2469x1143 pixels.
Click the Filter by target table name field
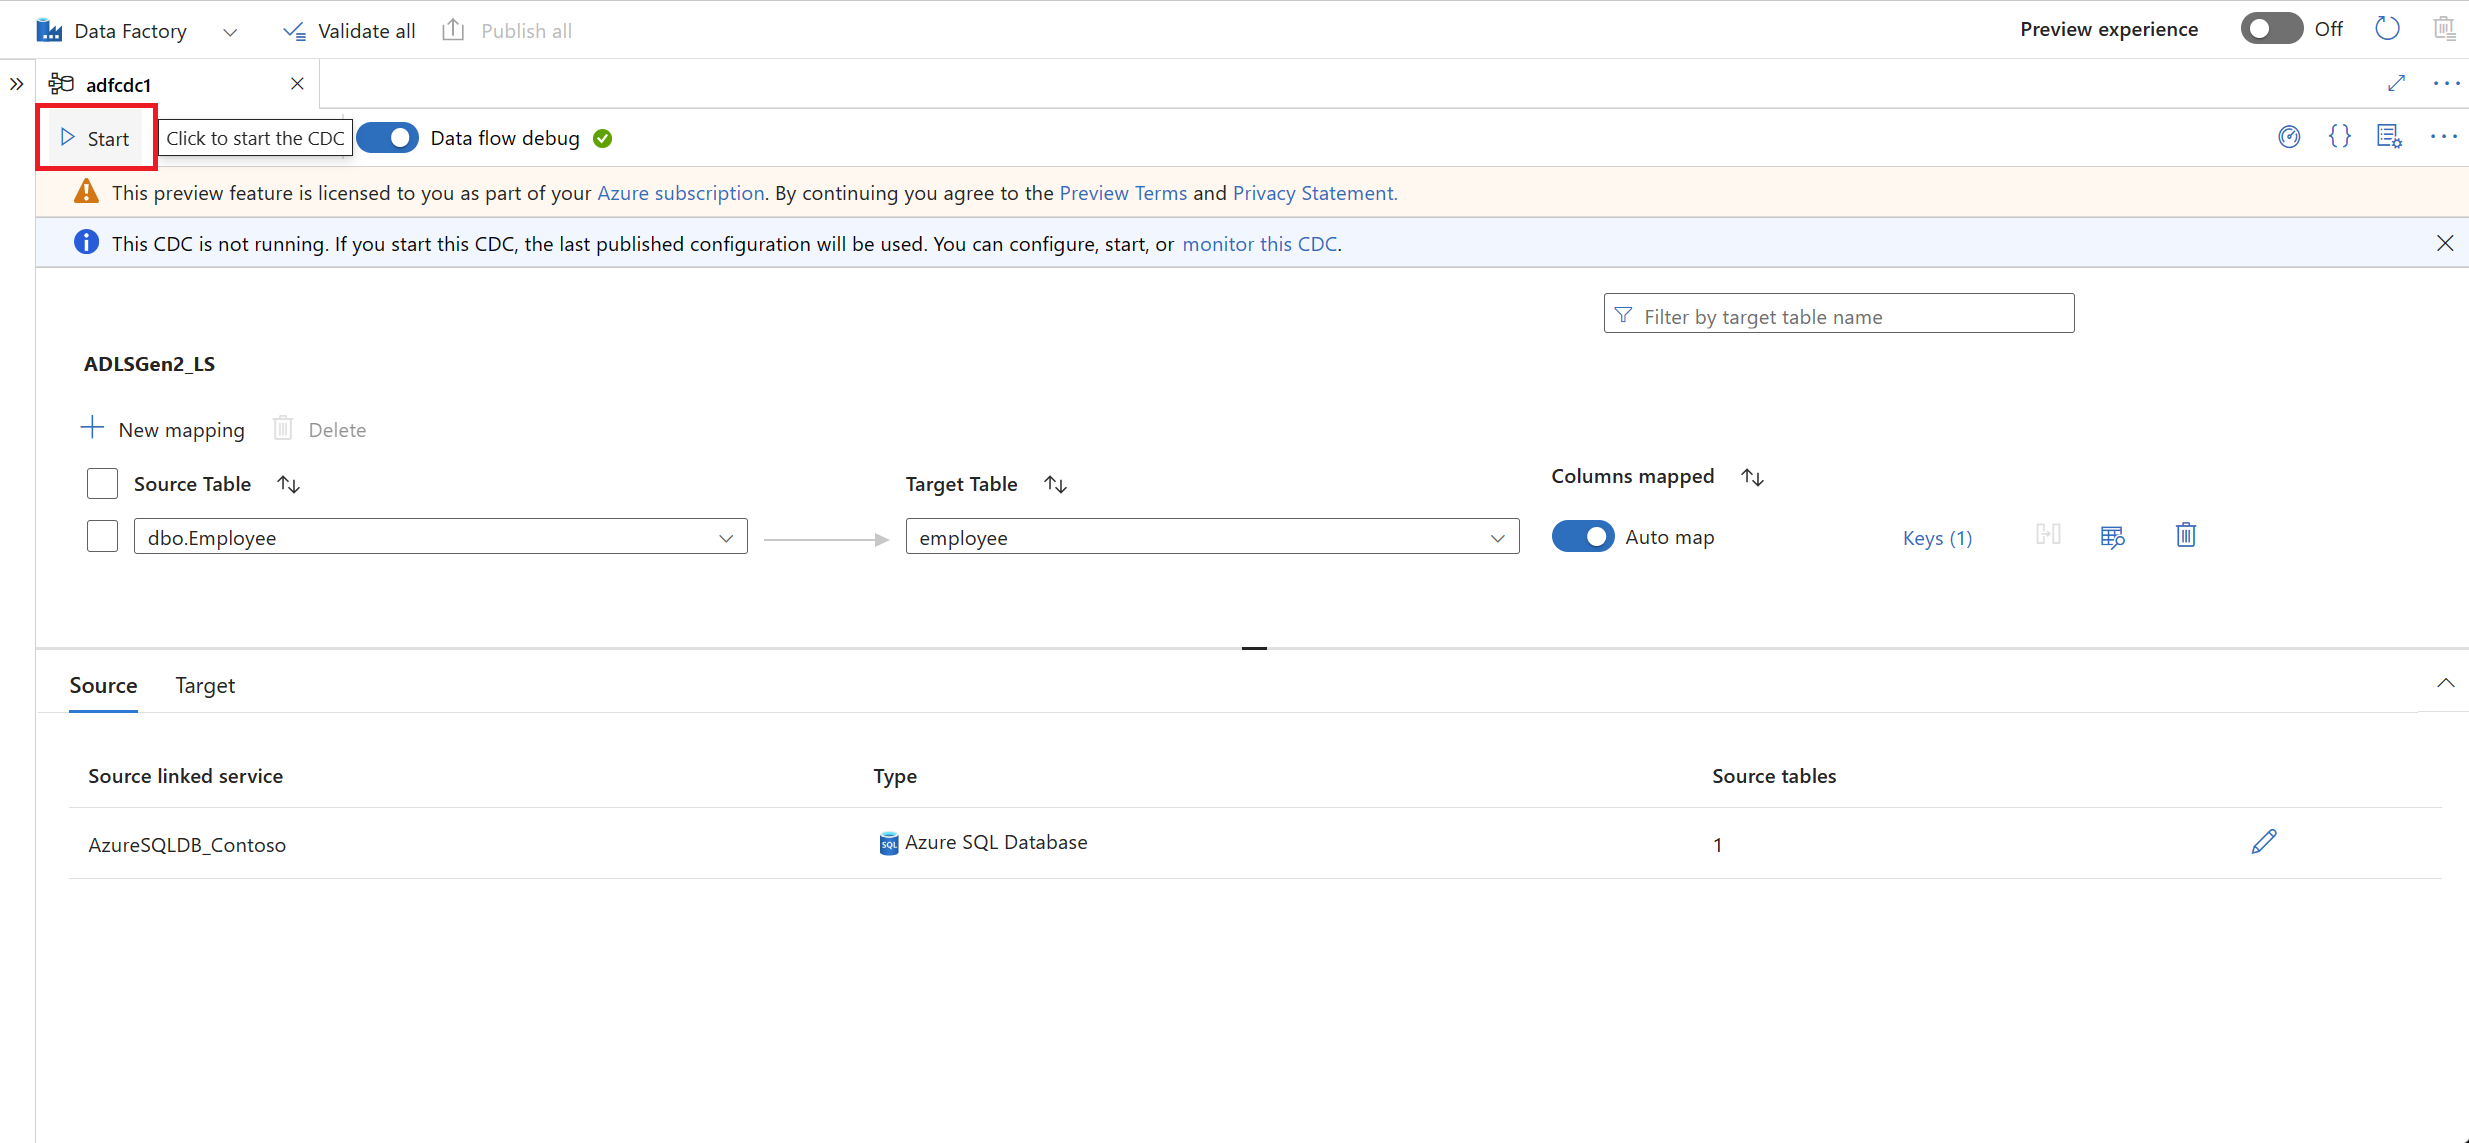coord(1838,316)
